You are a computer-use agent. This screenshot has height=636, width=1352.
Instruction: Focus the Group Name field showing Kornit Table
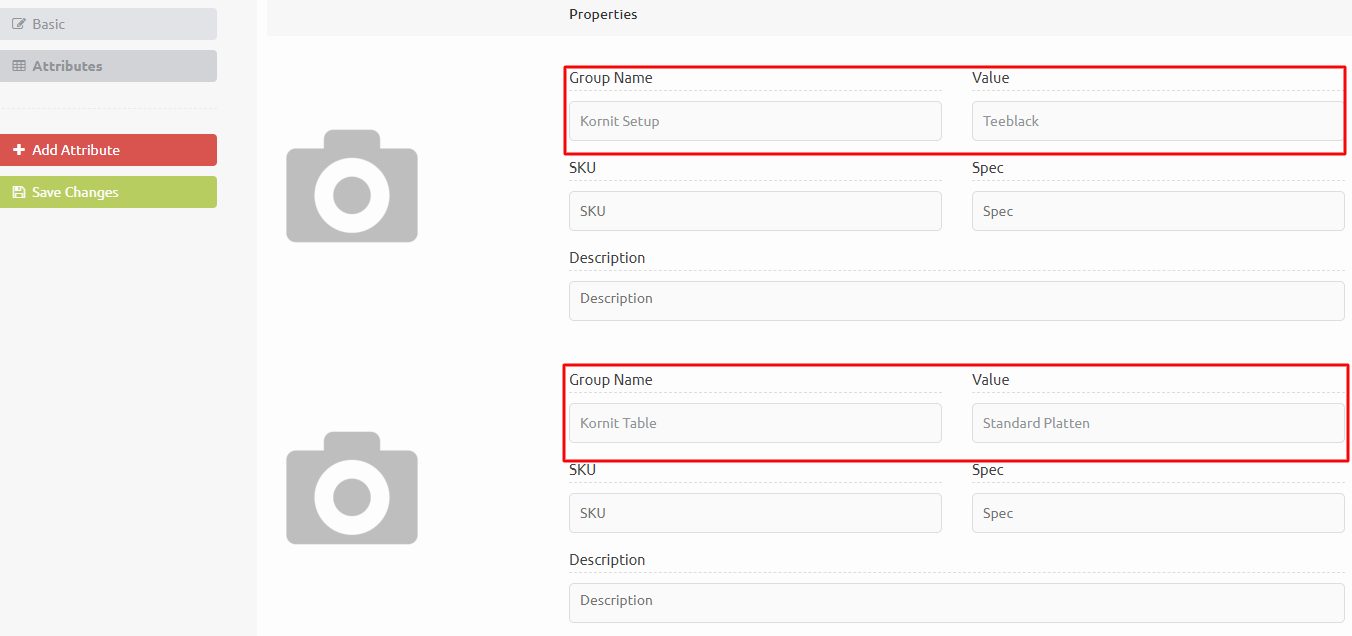tap(755, 423)
